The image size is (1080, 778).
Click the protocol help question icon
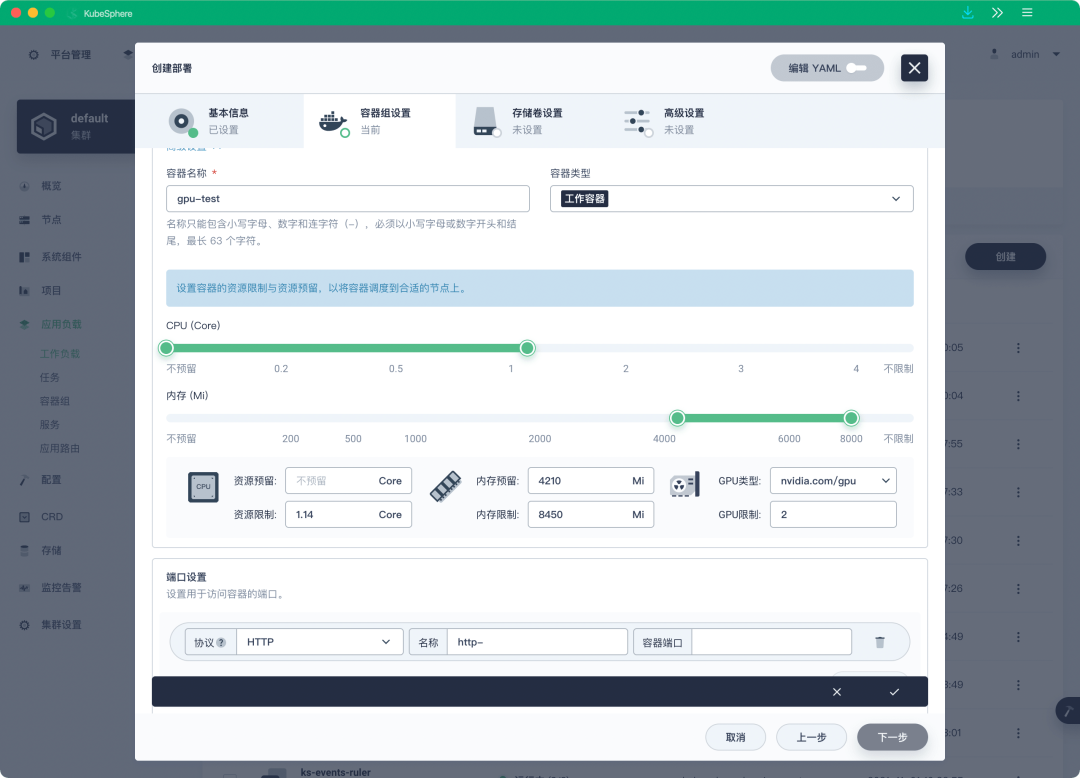coord(221,642)
